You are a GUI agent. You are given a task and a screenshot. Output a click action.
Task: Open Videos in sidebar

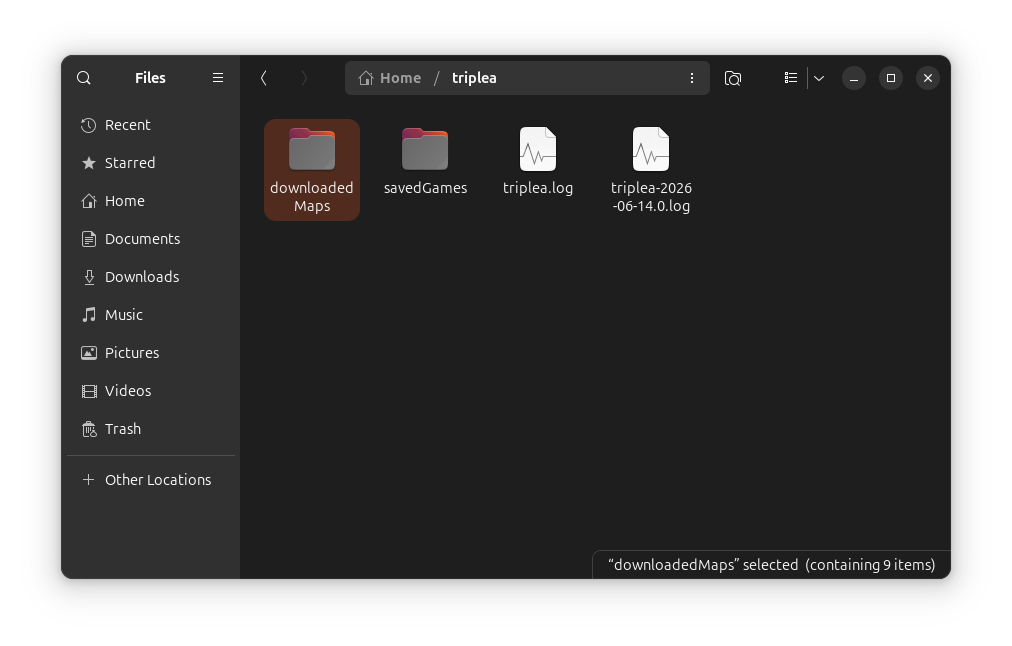tap(151, 391)
